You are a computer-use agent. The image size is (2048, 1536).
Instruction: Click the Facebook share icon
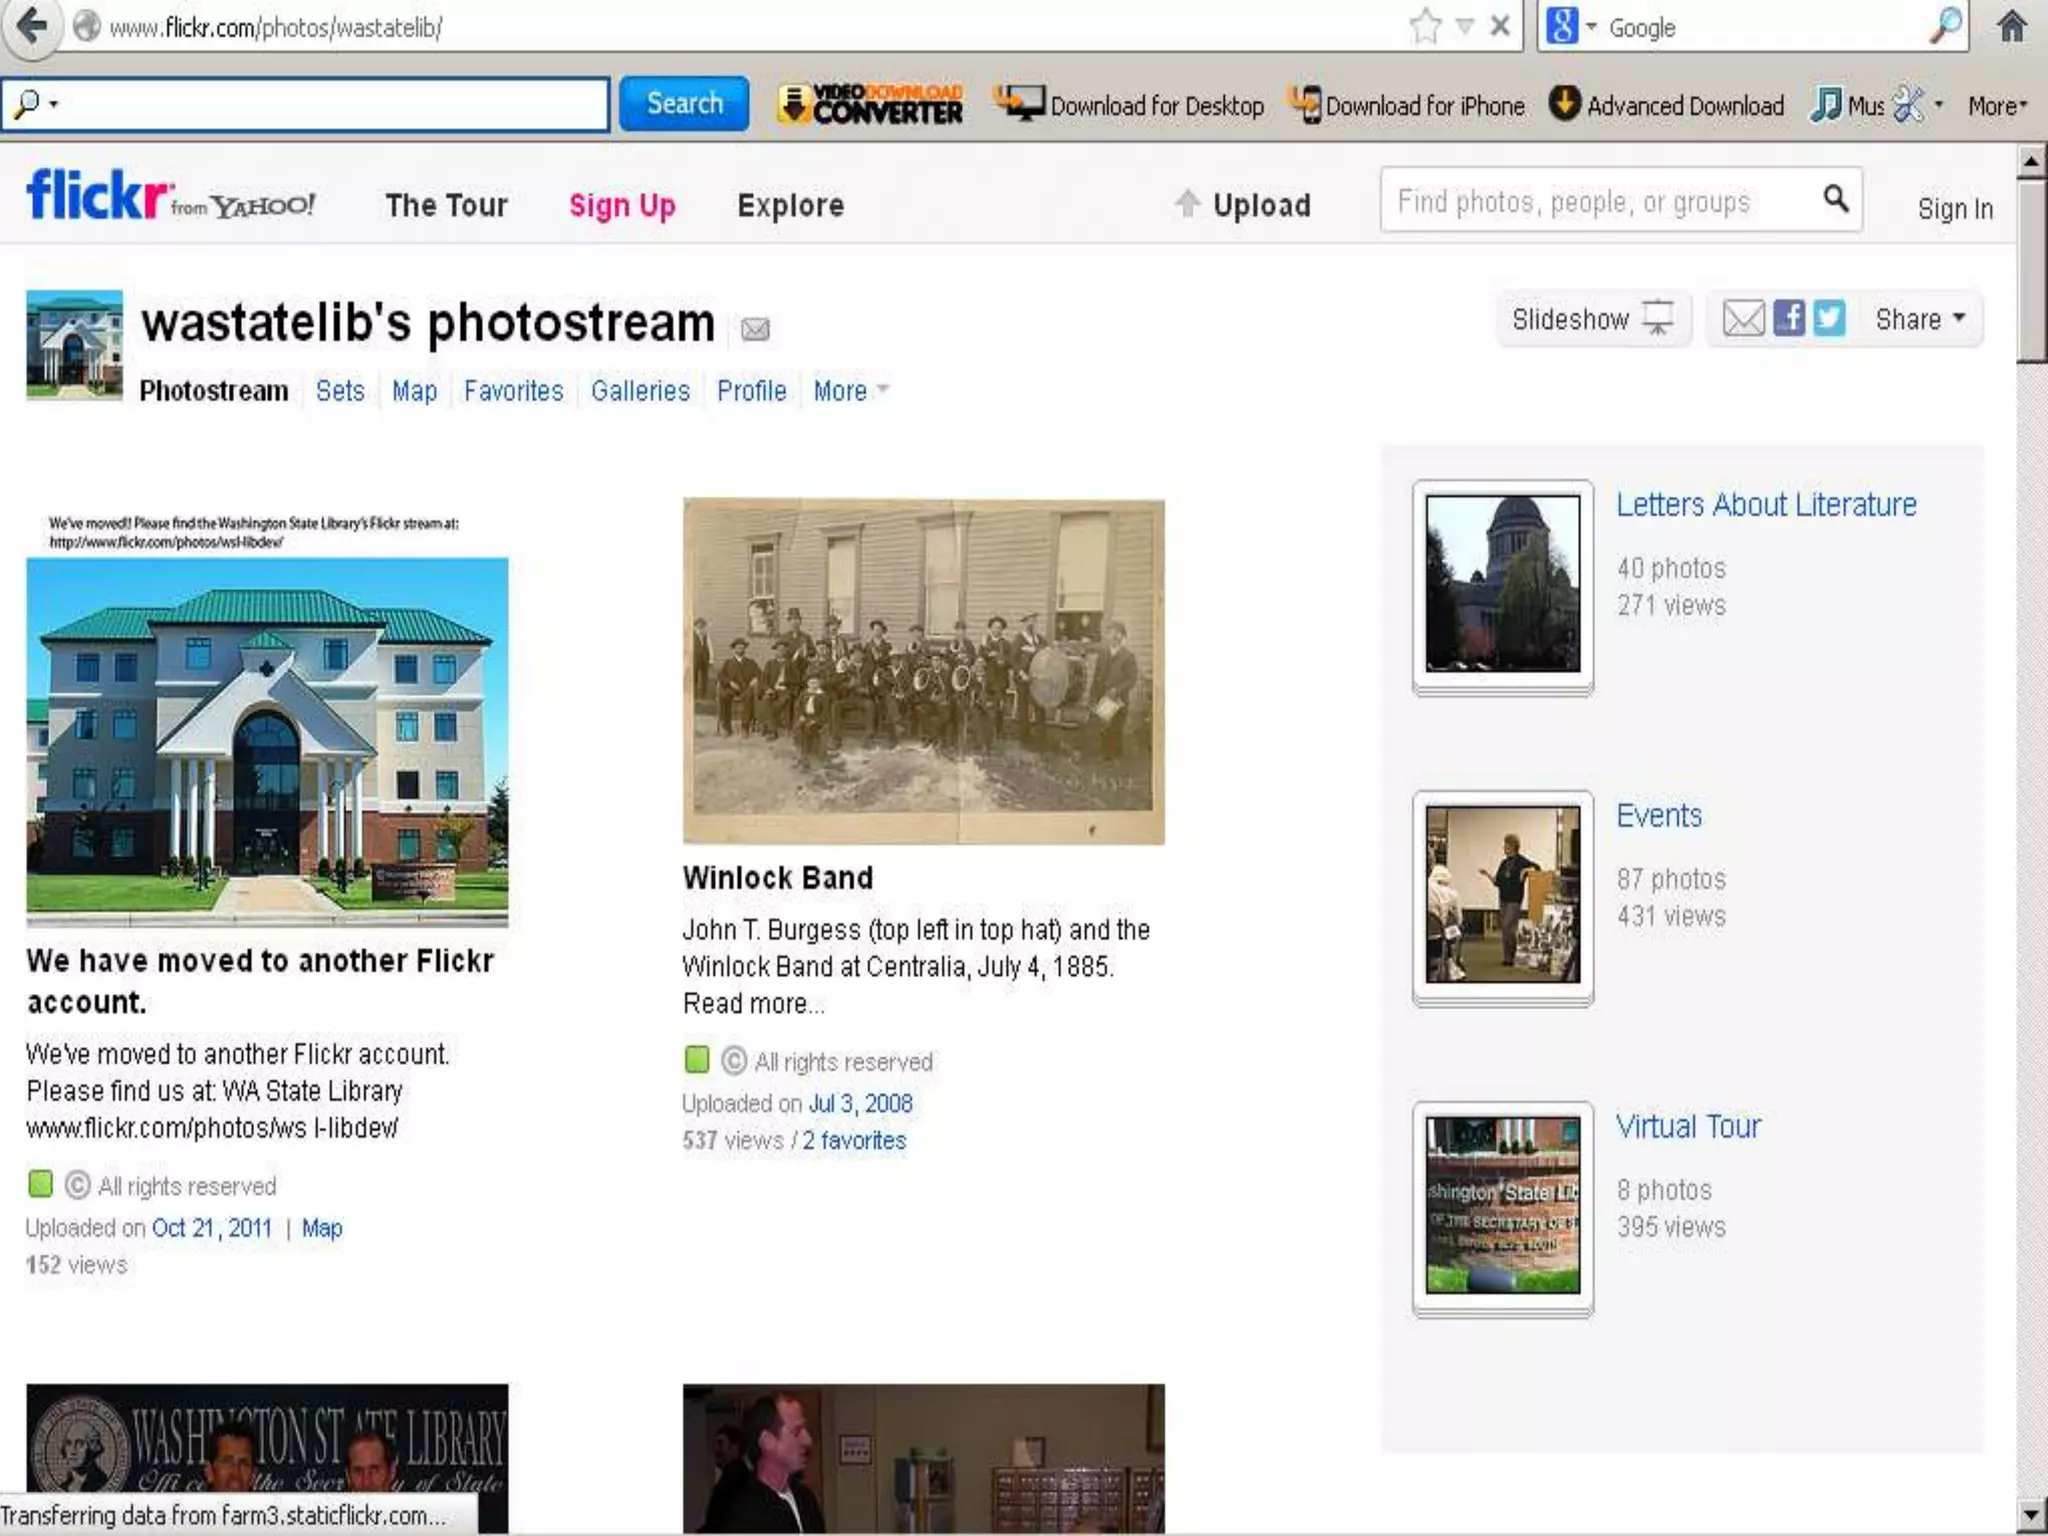point(1789,319)
